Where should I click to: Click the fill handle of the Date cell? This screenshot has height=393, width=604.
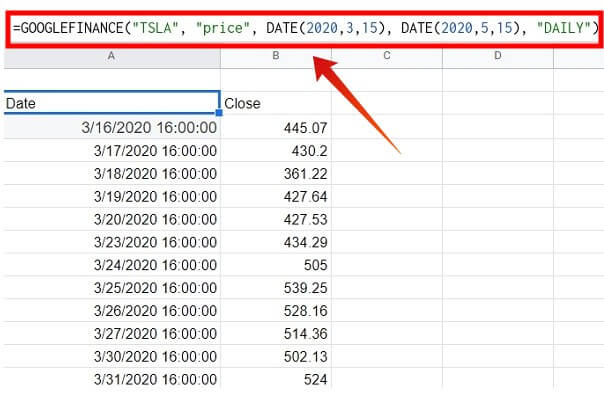tap(219, 113)
